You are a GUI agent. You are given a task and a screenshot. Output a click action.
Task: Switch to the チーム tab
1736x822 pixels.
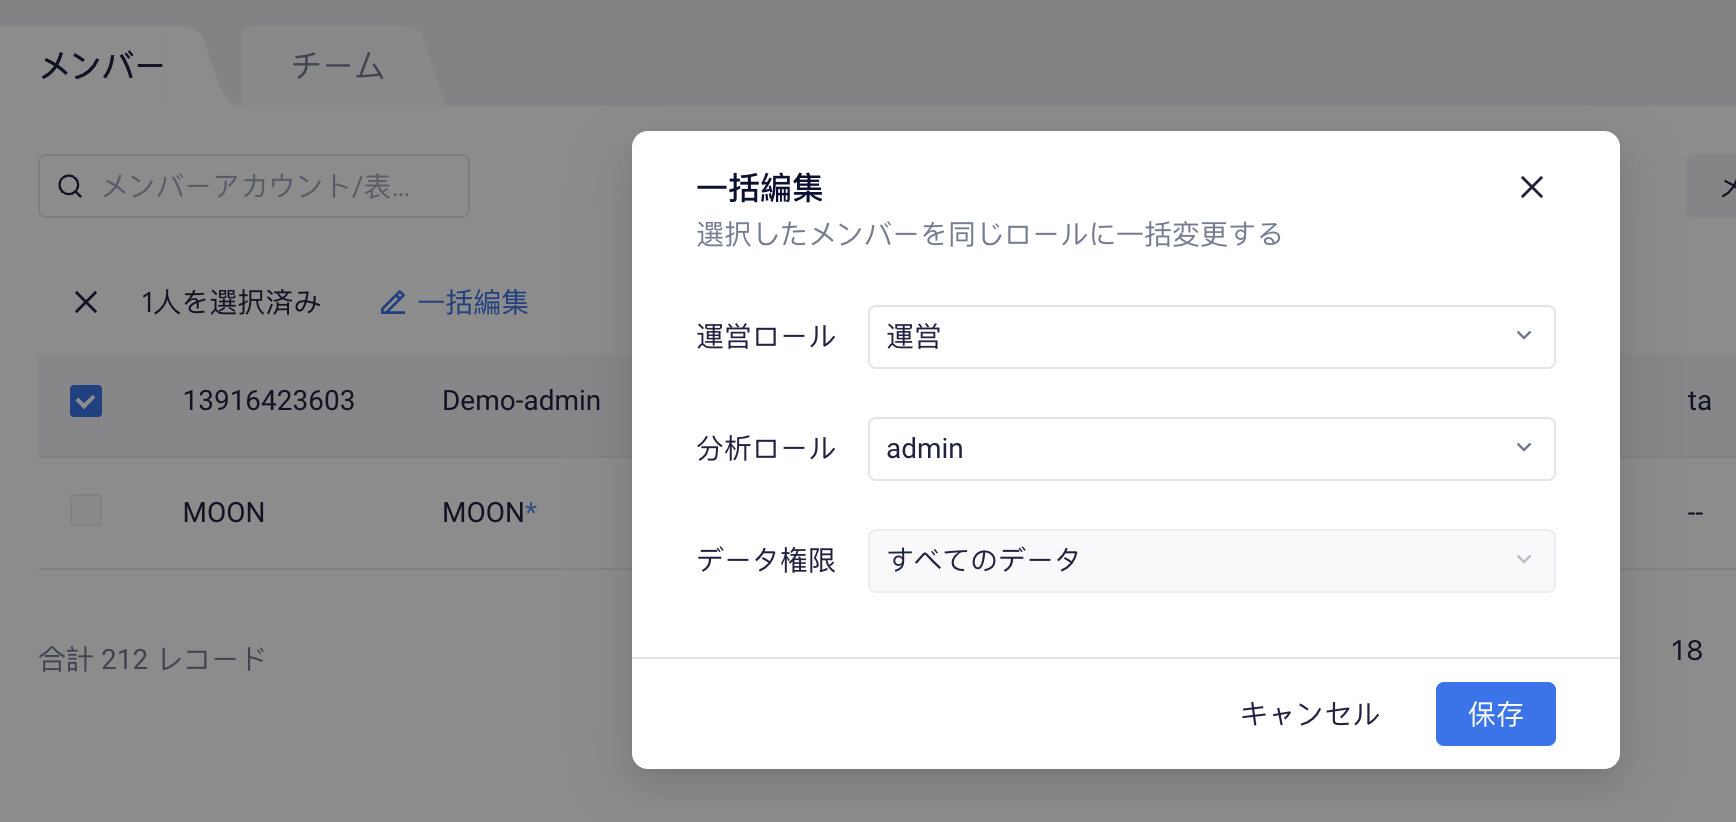(338, 66)
